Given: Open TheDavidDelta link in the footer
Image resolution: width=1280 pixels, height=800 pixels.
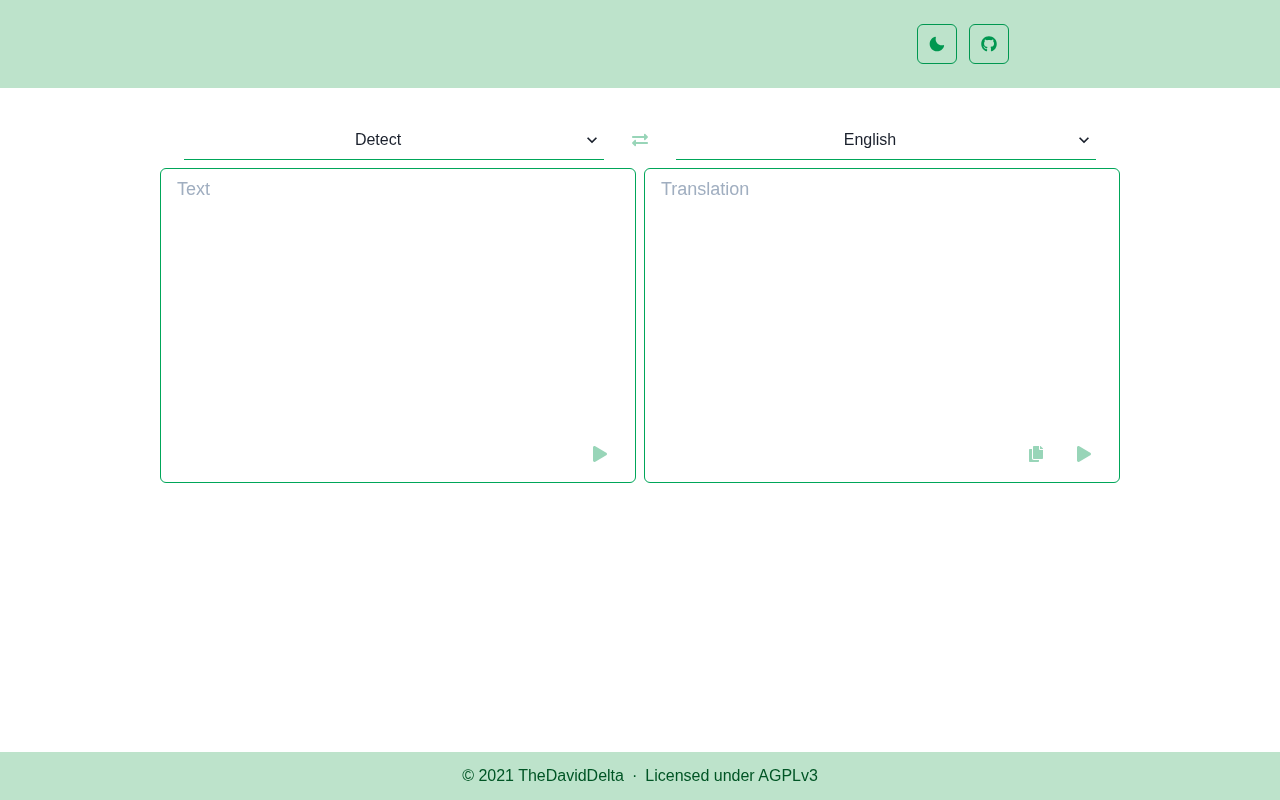Looking at the screenshot, I should [x=571, y=776].
